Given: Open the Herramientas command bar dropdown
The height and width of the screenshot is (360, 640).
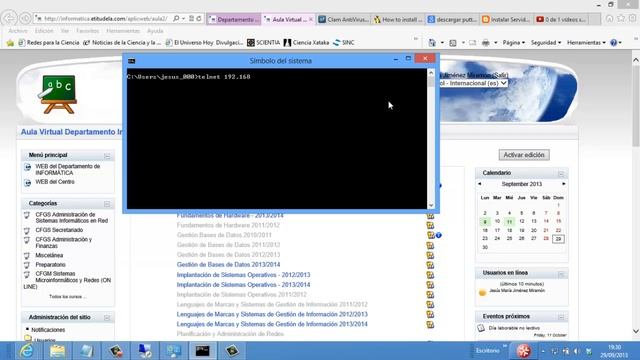Looking at the screenshot, I should point(586,42).
